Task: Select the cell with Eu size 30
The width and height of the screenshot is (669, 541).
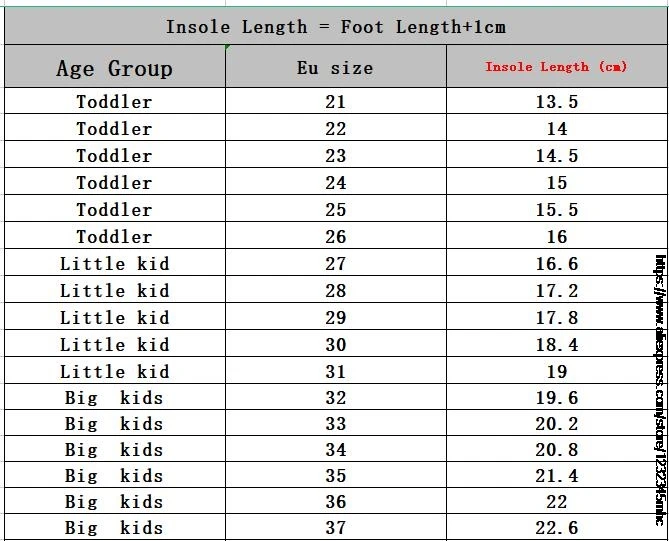Action: coord(336,343)
